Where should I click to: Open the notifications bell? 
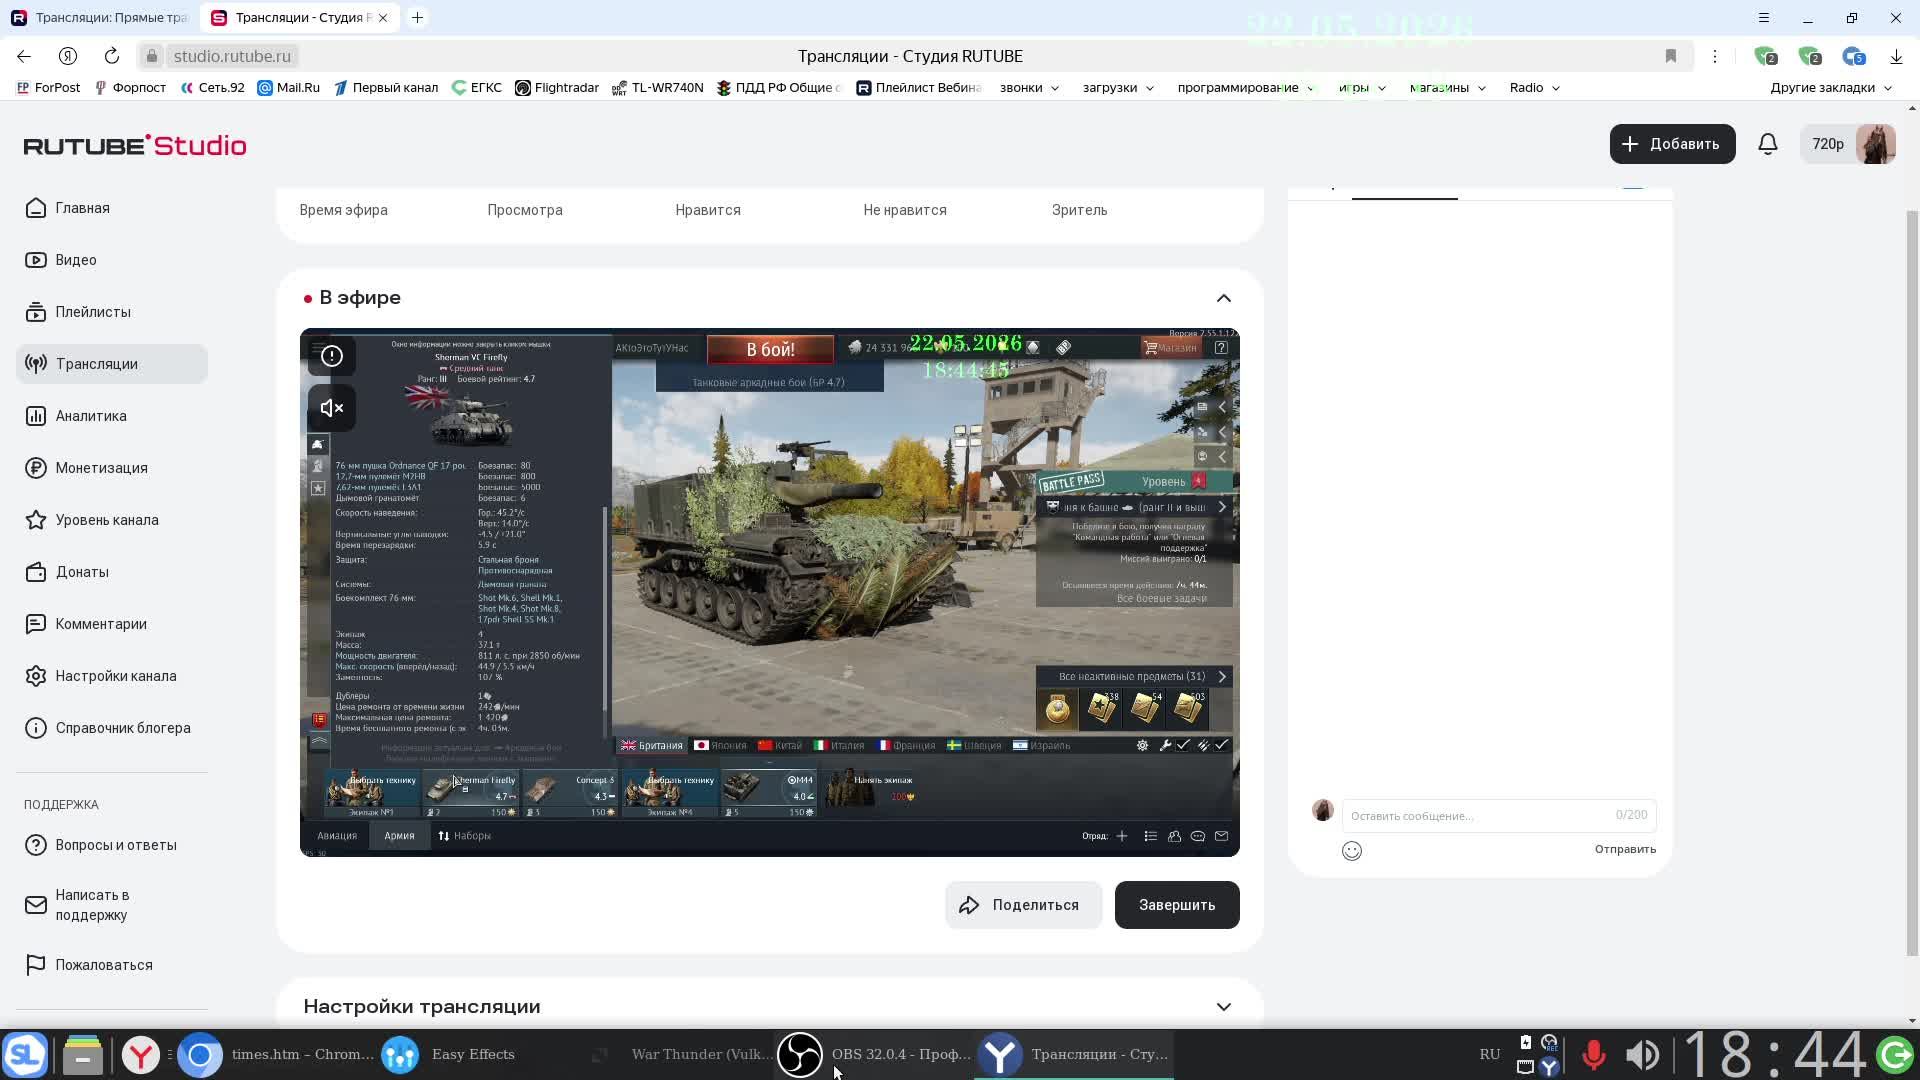1768,144
